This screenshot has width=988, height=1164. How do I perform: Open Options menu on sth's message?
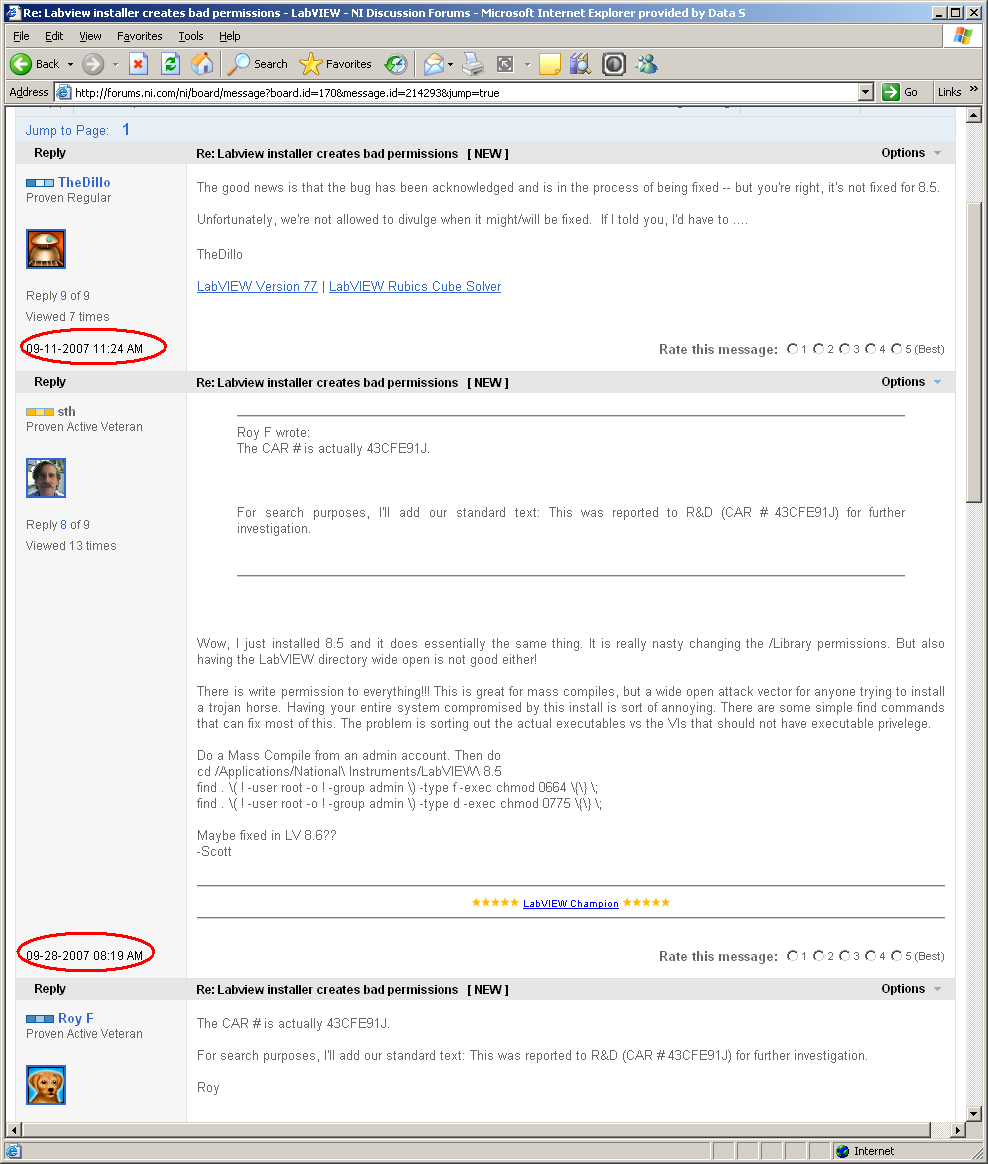(911, 382)
